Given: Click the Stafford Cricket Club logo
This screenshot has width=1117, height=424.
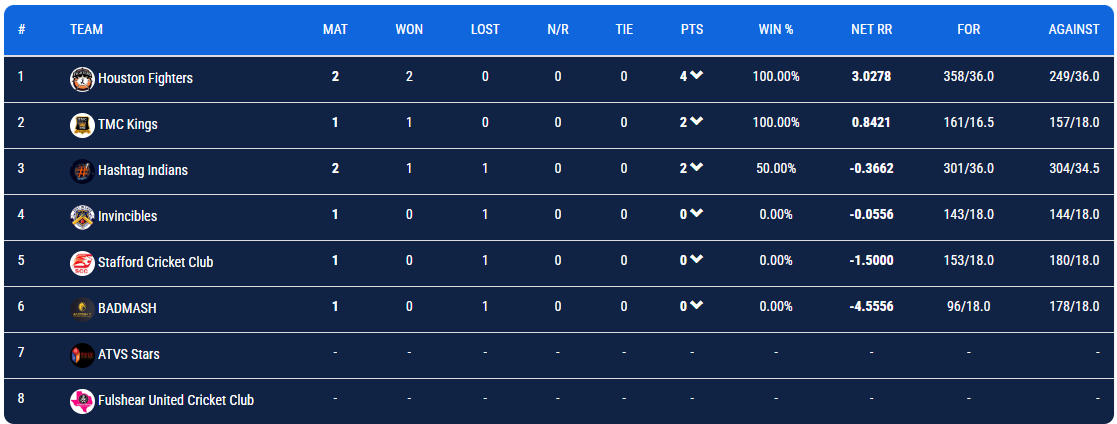Looking at the screenshot, I should coord(82,263).
